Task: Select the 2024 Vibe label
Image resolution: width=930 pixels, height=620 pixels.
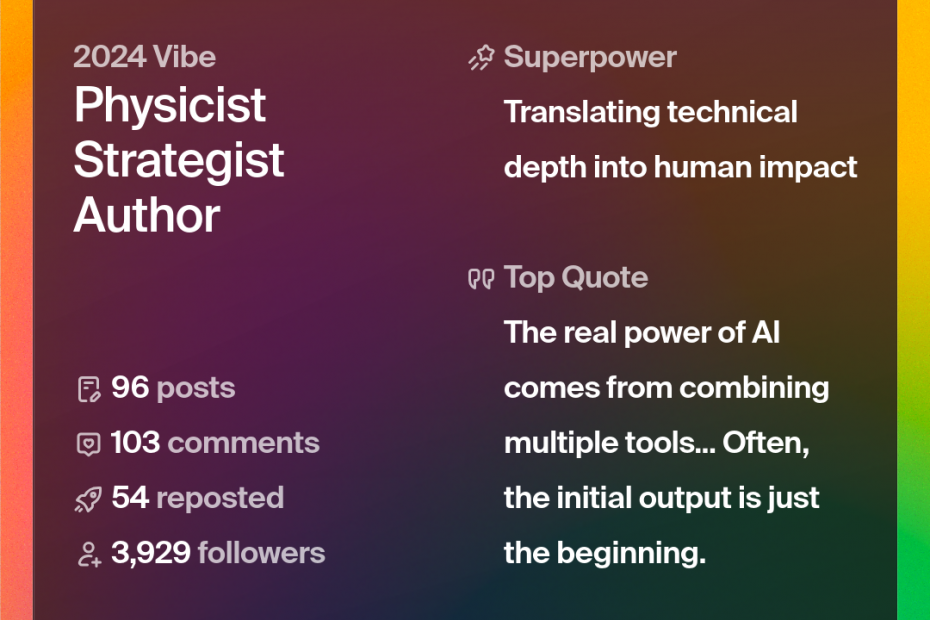Action: click(144, 57)
